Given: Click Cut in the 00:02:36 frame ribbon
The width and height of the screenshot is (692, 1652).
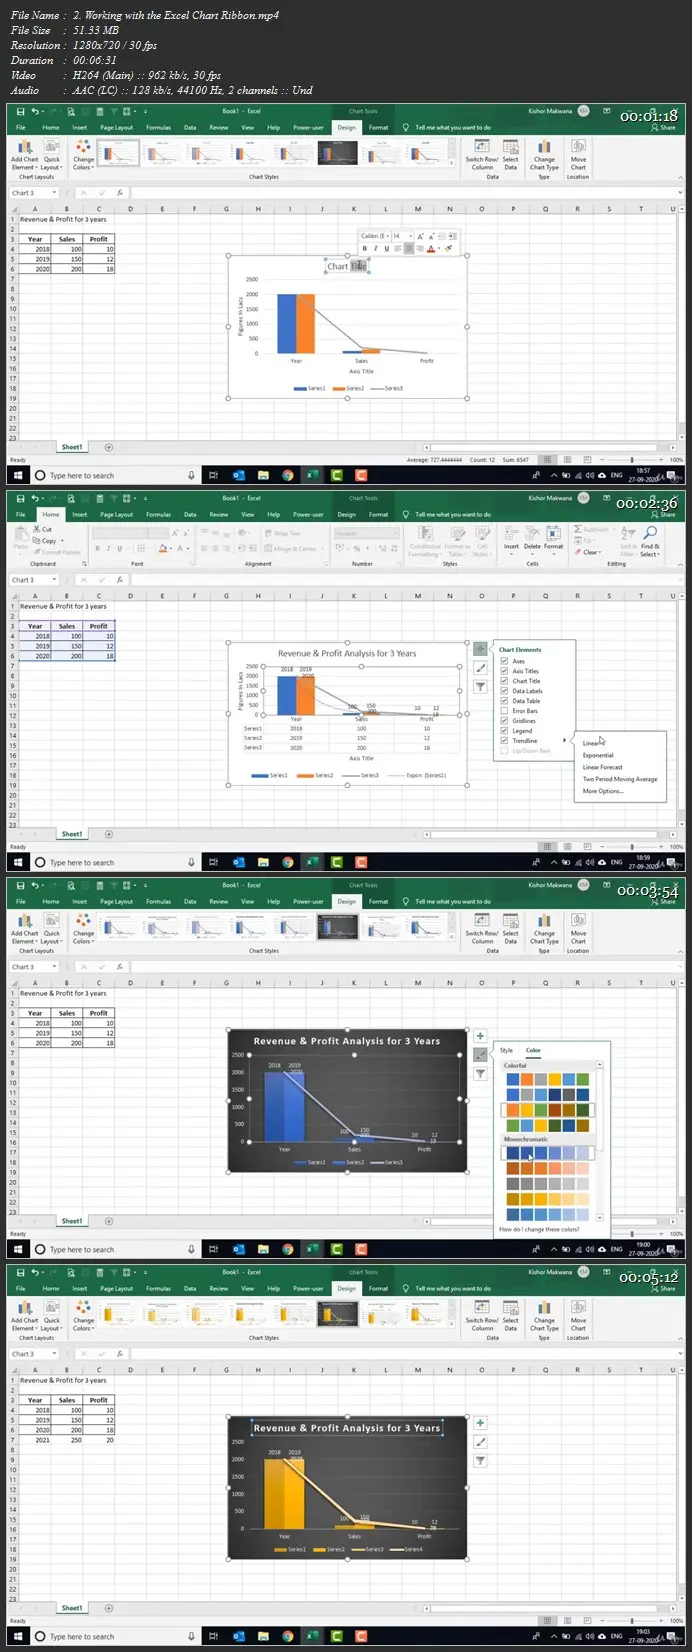Looking at the screenshot, I should coord(43,529).
